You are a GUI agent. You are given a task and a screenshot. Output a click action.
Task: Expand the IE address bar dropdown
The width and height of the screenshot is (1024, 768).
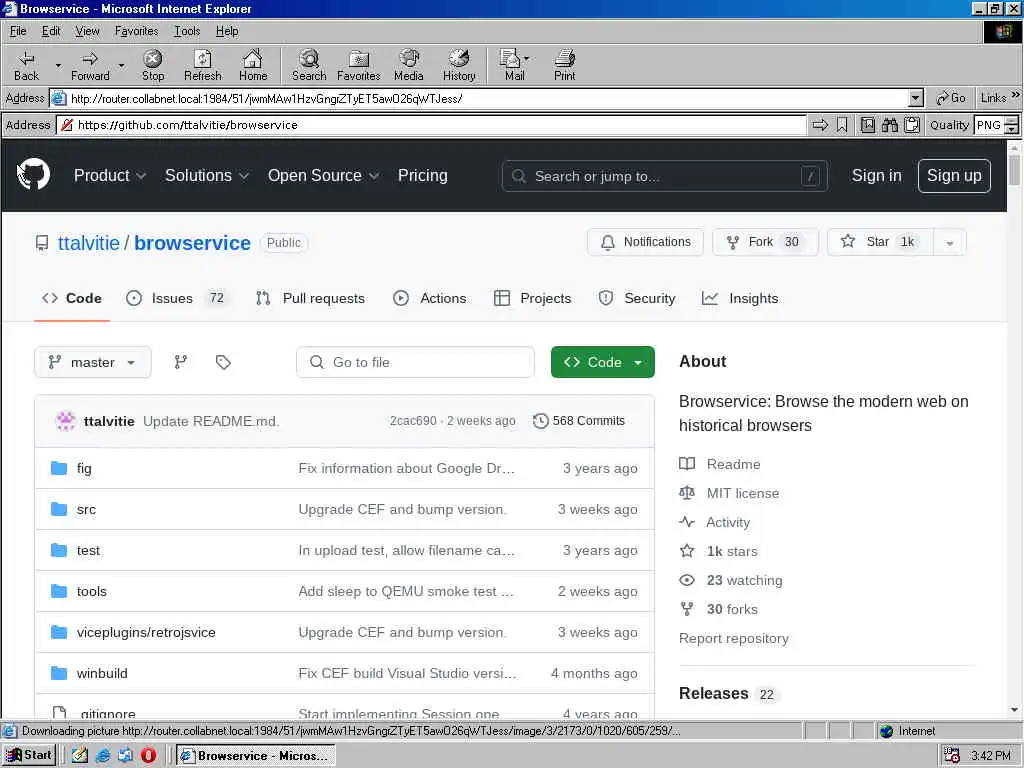(x=916, y=99)
